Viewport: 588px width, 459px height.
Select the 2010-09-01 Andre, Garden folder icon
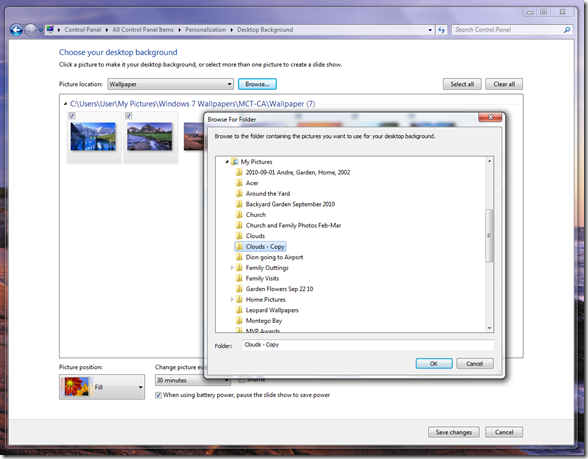point(239,172)
